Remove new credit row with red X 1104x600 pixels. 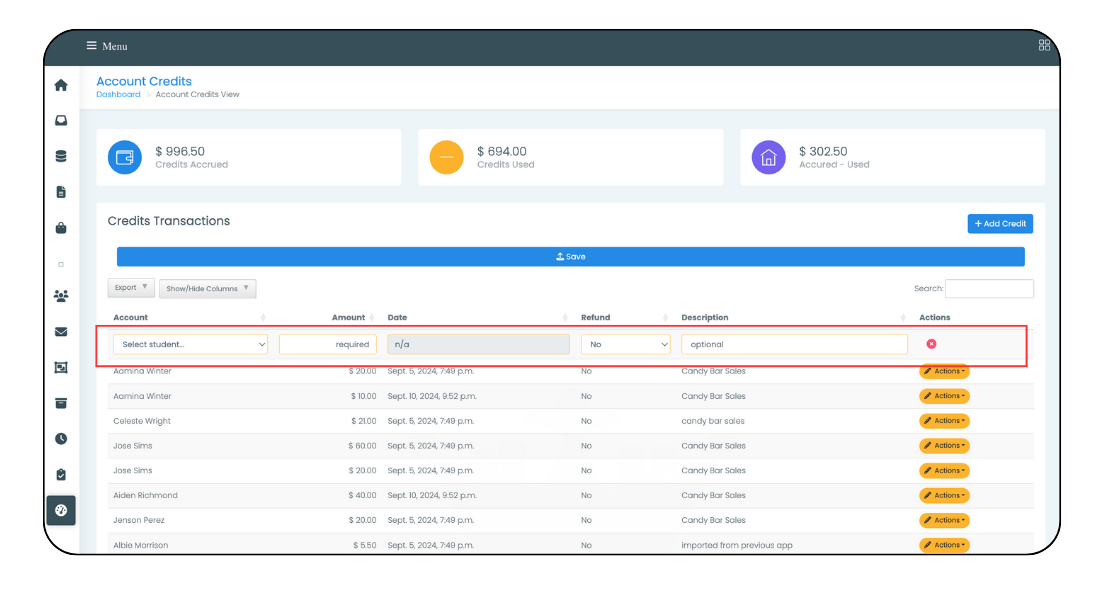pyautogui.click(x=932, y=344)
